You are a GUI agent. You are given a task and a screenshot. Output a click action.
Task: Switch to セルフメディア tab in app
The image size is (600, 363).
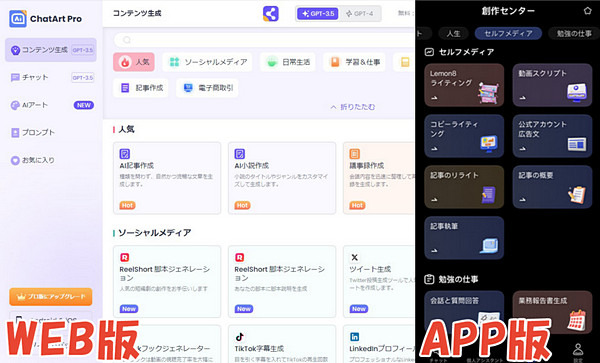coord(508,34)
